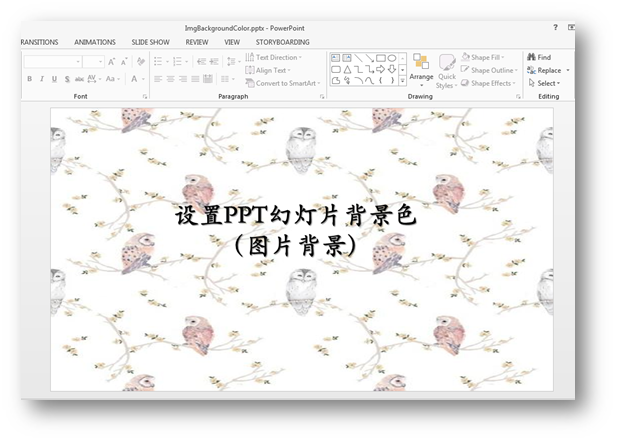The image size is (617, 442).
Task: Click Bullets list icon
Action: click(158, 61)
